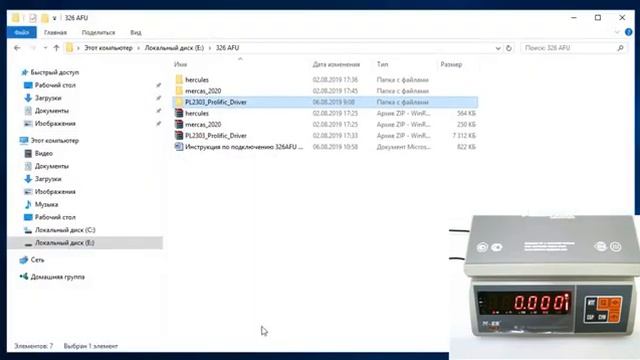The height and width of the screenshot is (360, 640).
Task: Sort by the Имя column header
Action: pos(180,64)
